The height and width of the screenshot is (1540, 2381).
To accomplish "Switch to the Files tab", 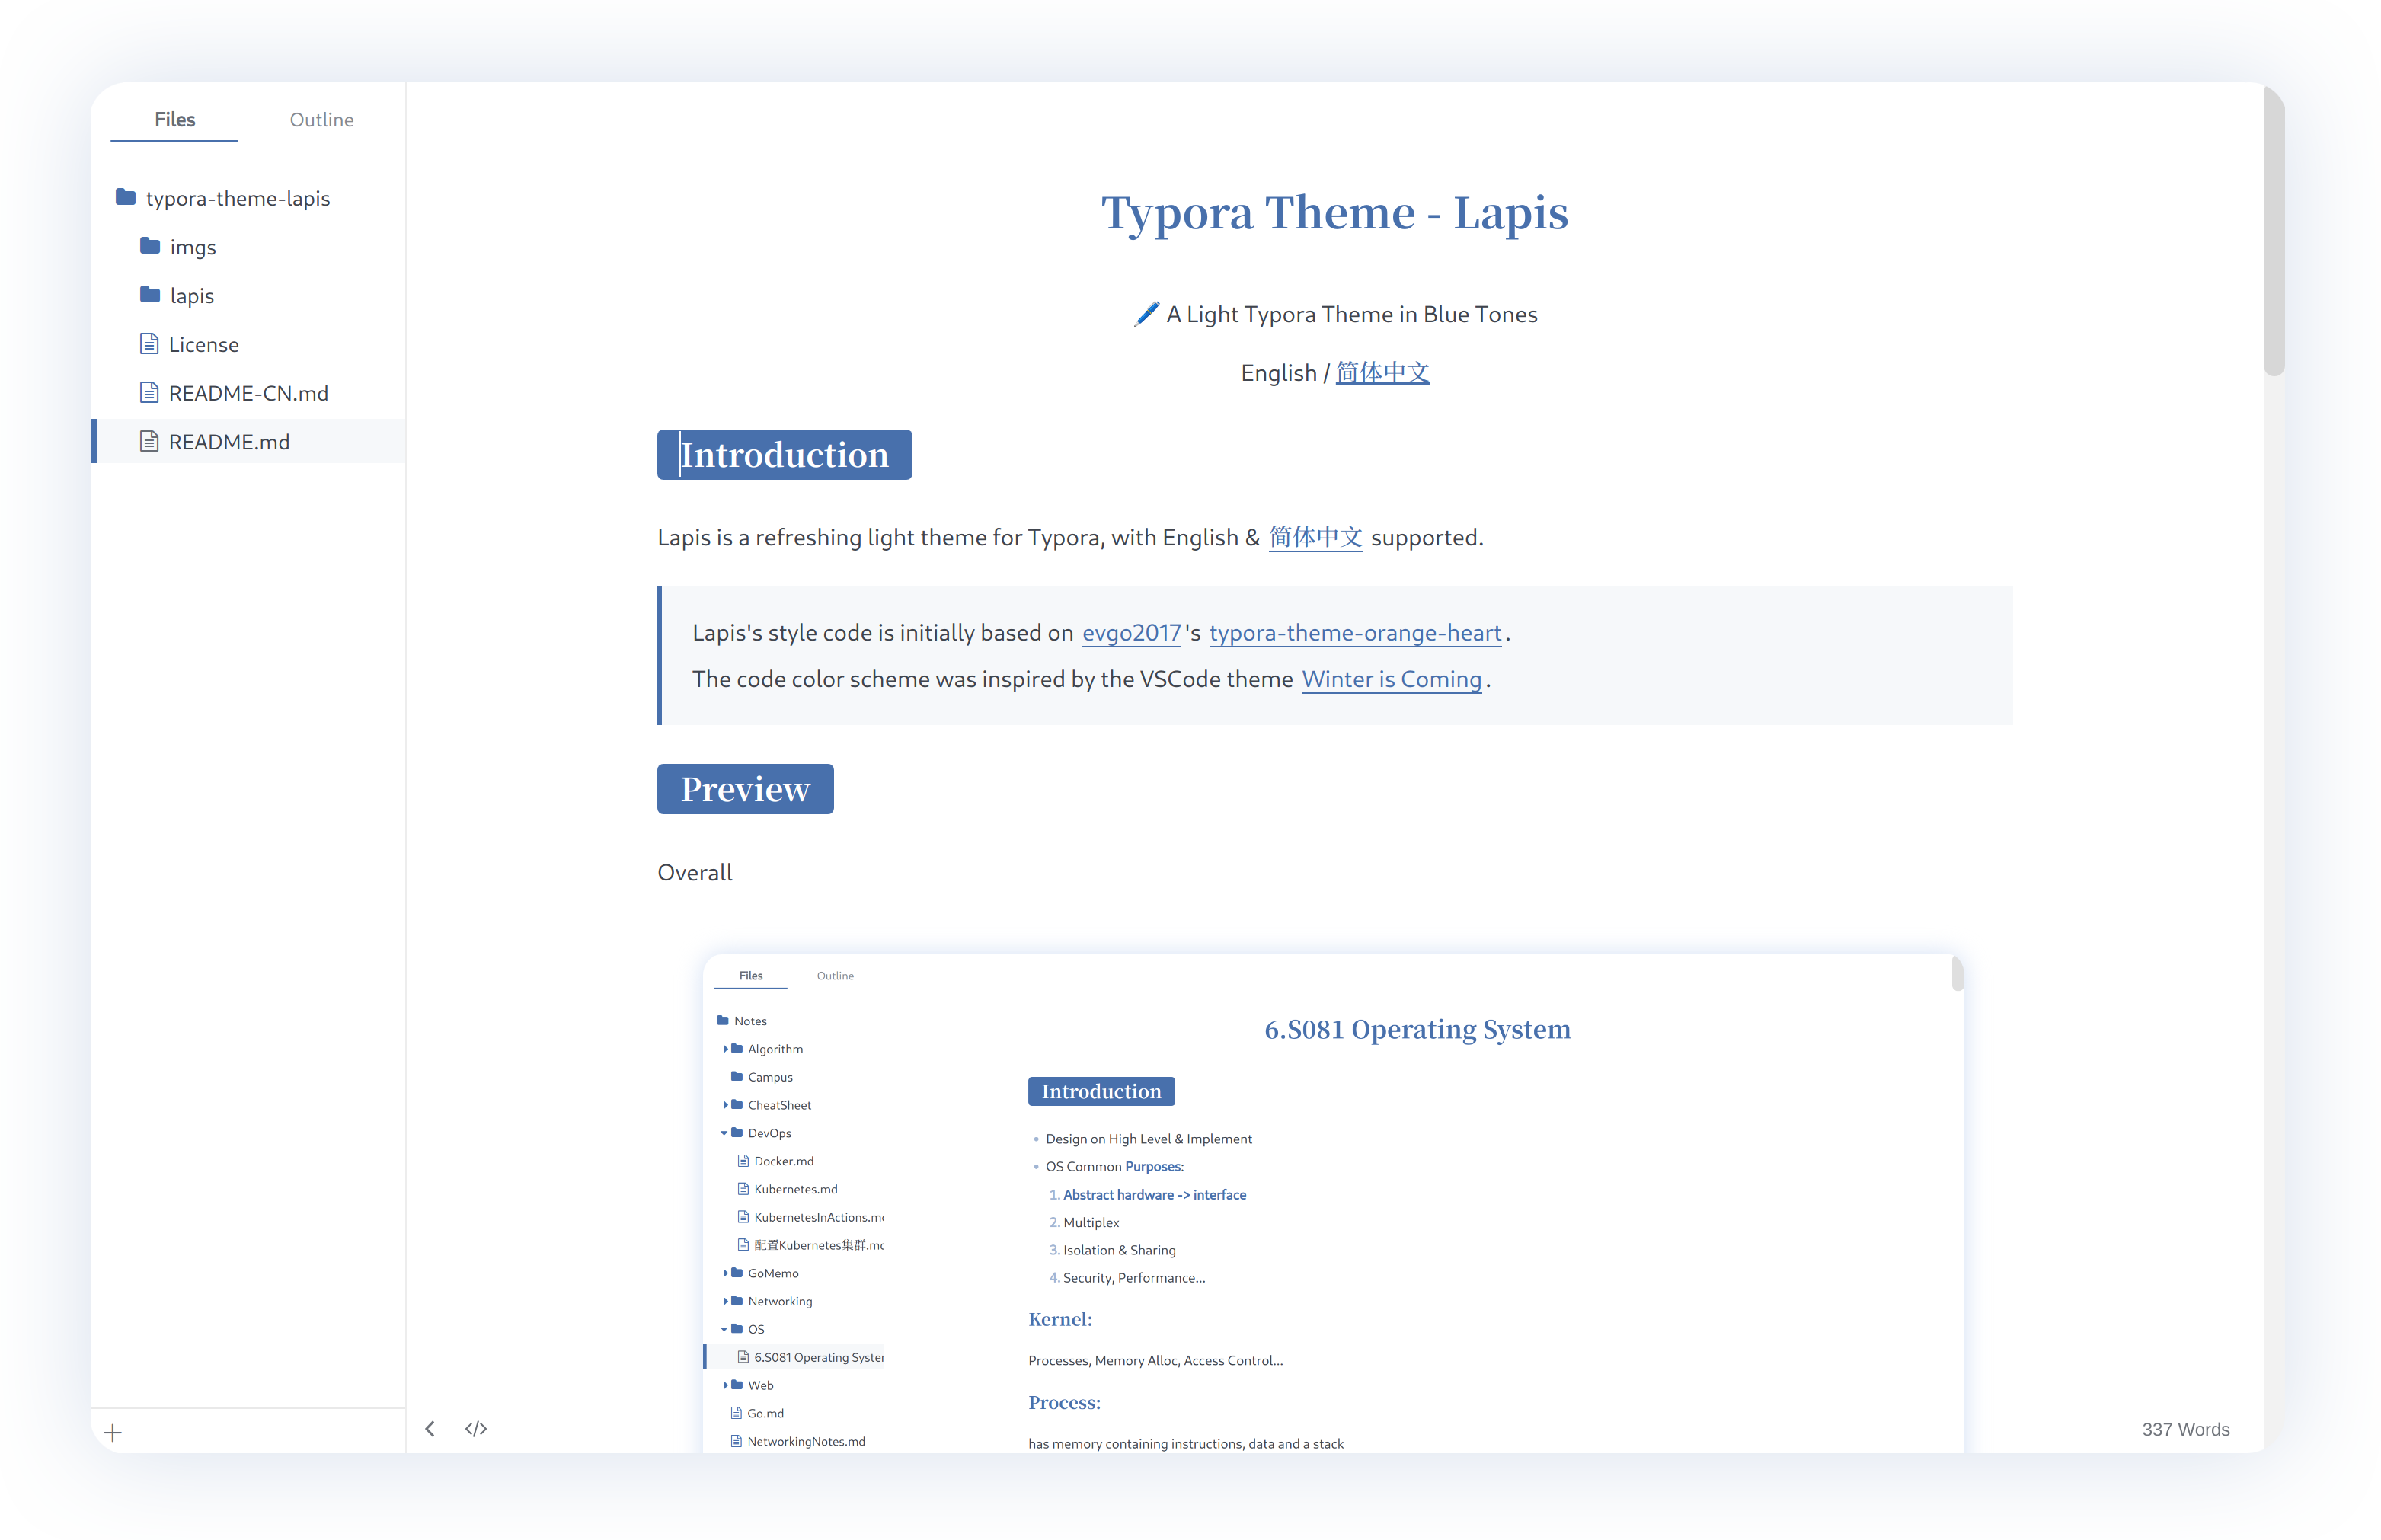I will tap(175, 120).
